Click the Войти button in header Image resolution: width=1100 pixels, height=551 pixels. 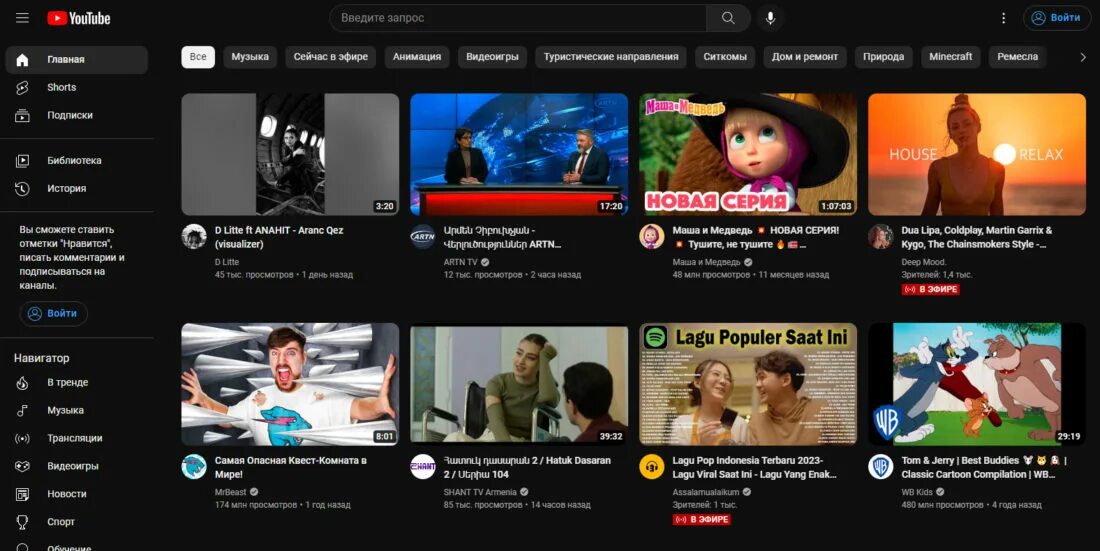(1057, 18)
